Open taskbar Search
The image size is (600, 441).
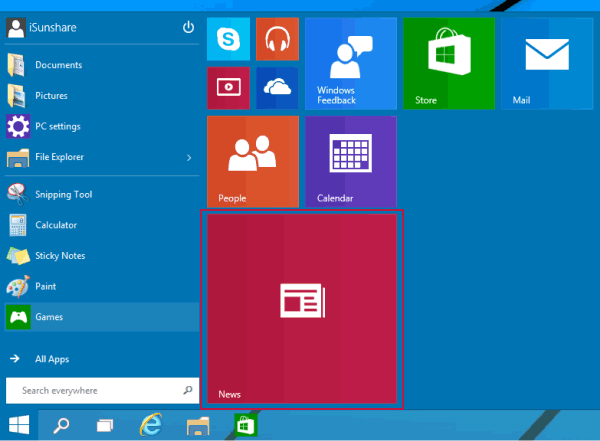coord(61,425)
